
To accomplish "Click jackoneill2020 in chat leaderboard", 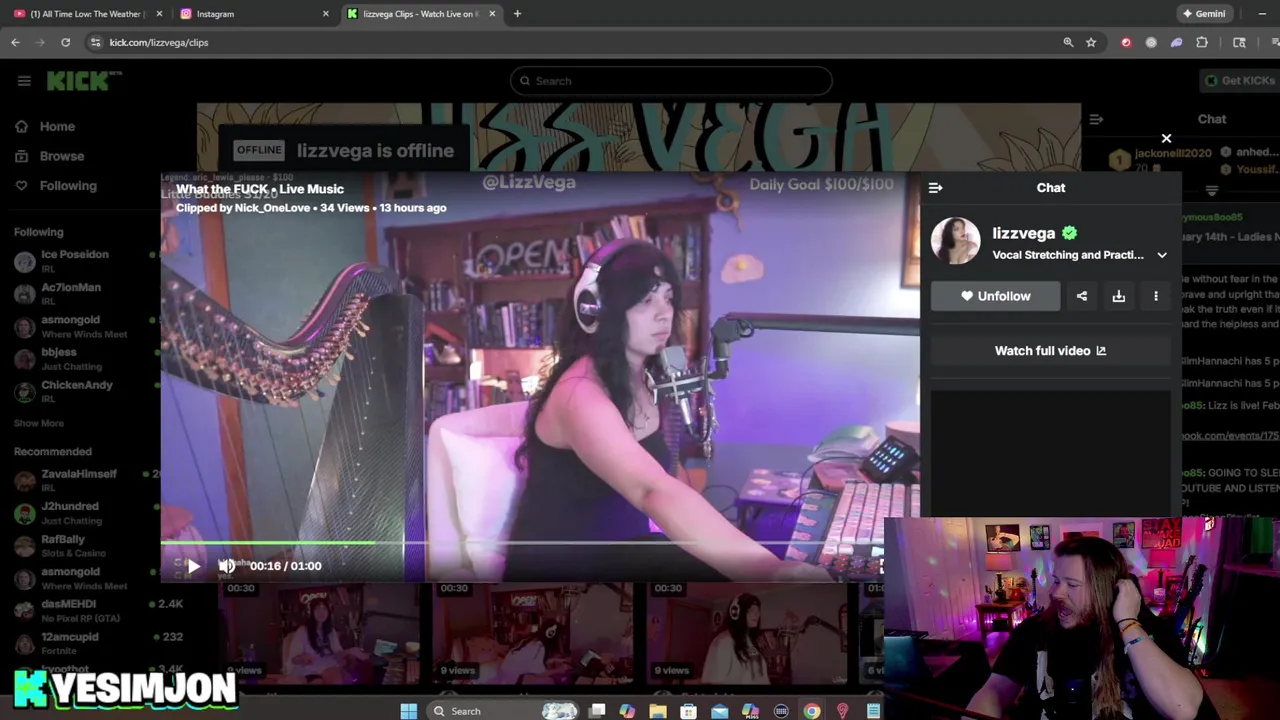I will (1172, 153).
